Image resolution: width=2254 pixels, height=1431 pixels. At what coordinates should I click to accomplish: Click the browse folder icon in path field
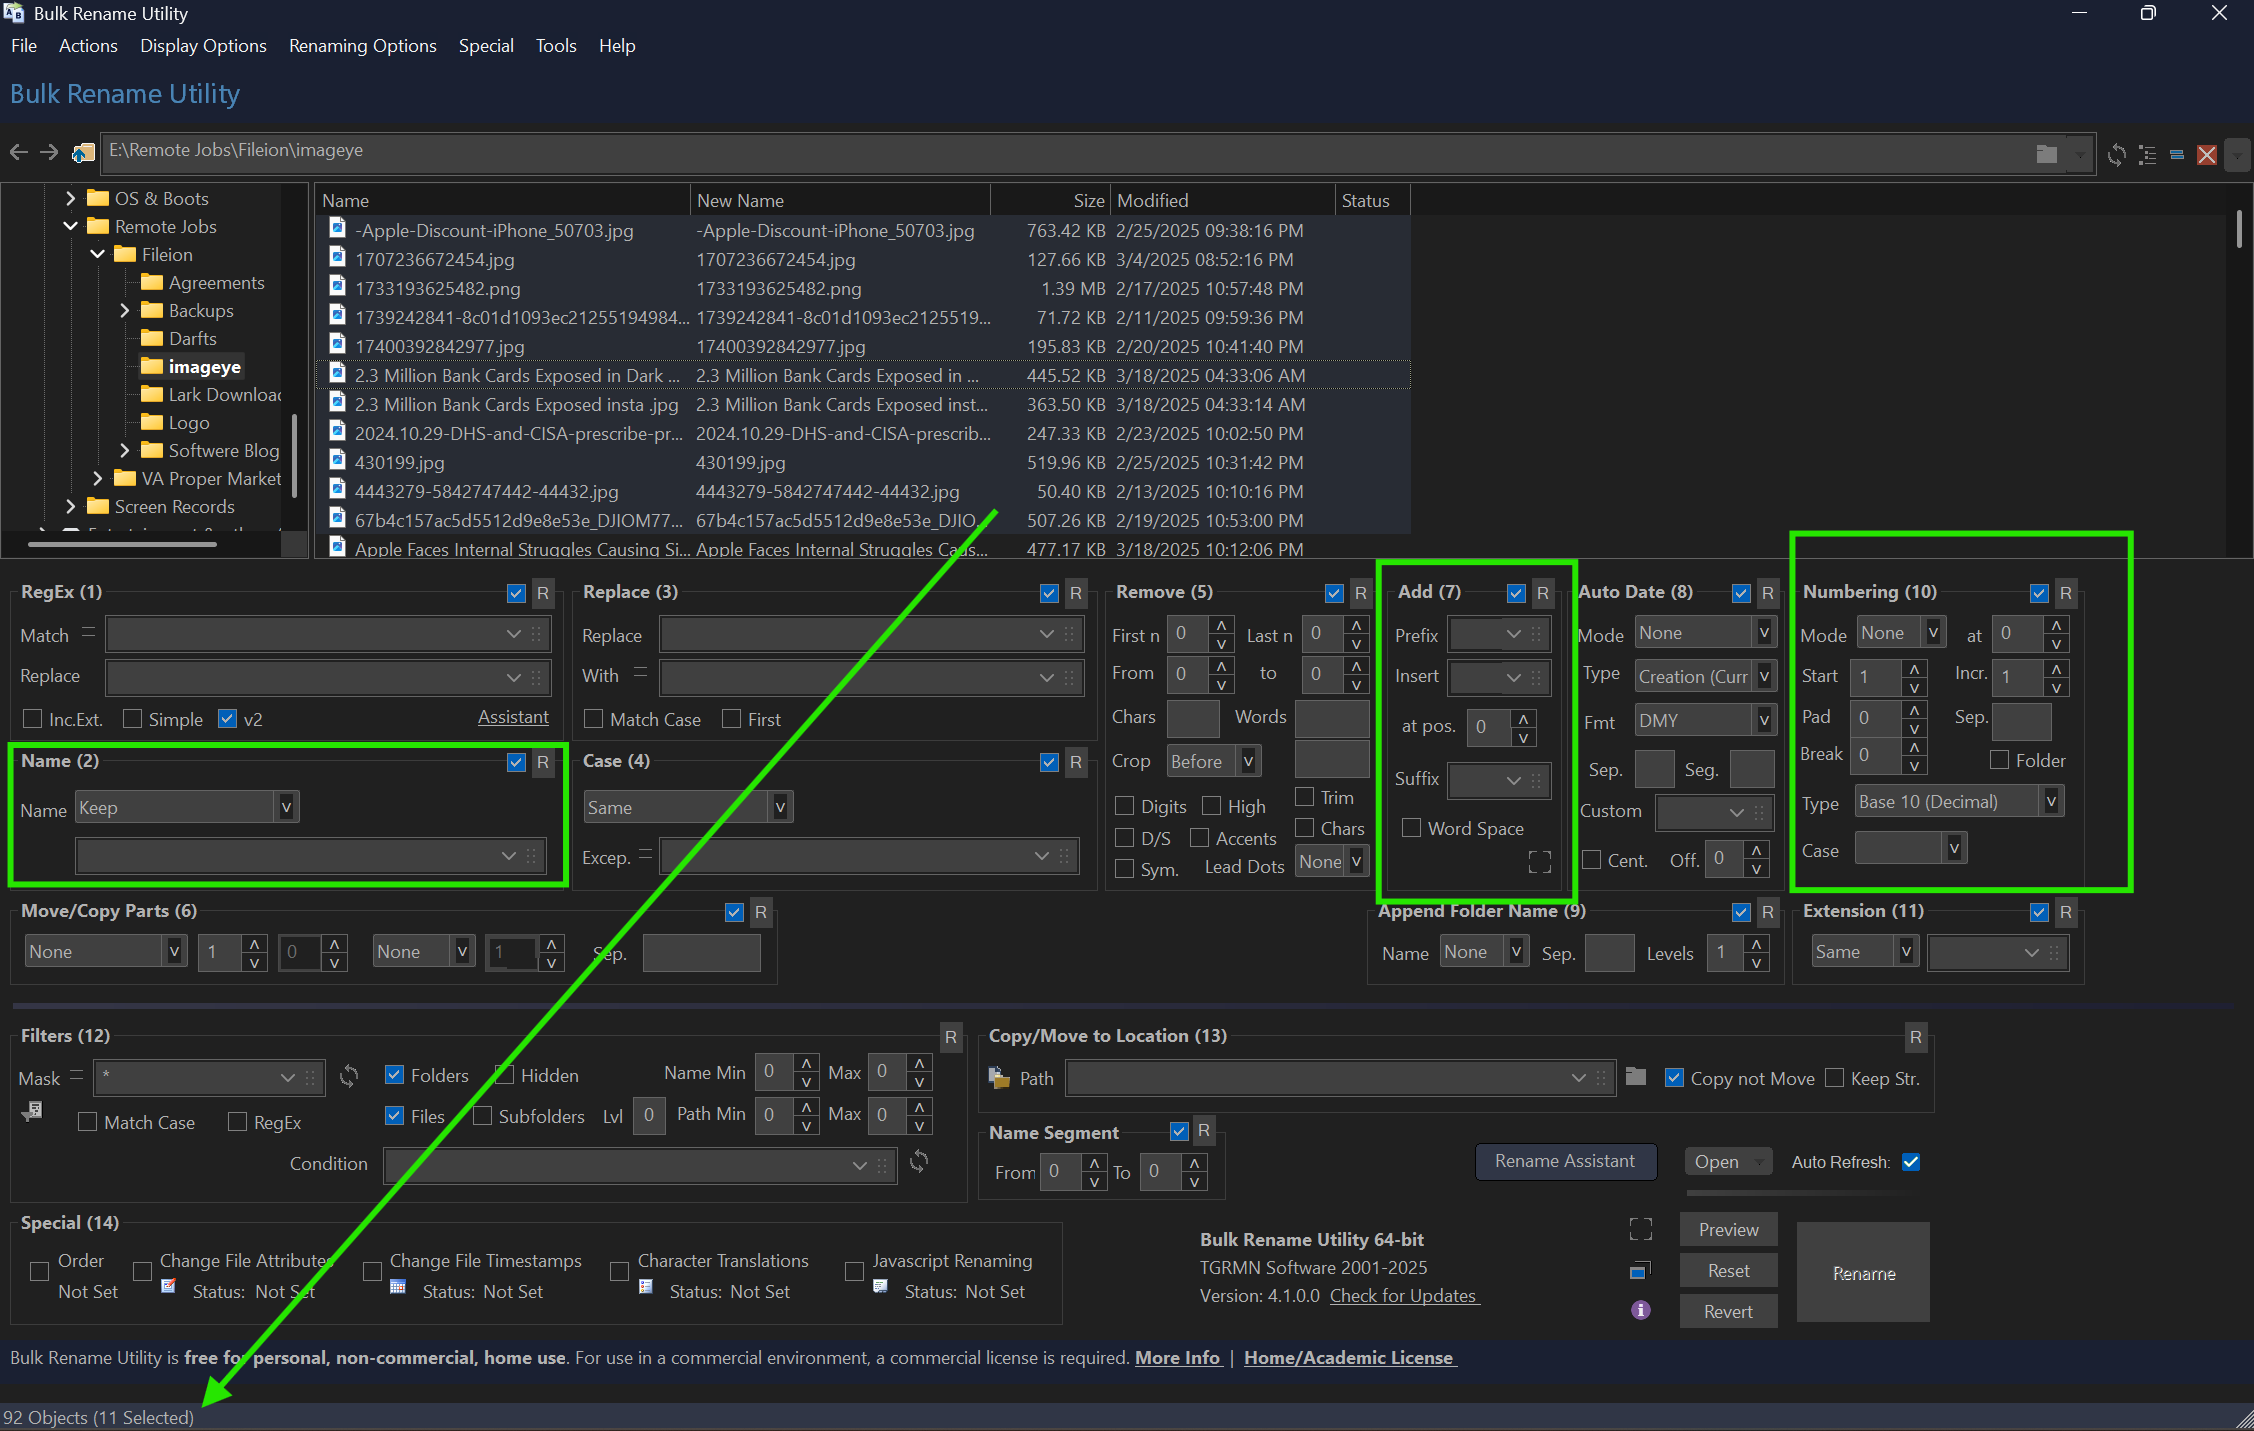2047,154
